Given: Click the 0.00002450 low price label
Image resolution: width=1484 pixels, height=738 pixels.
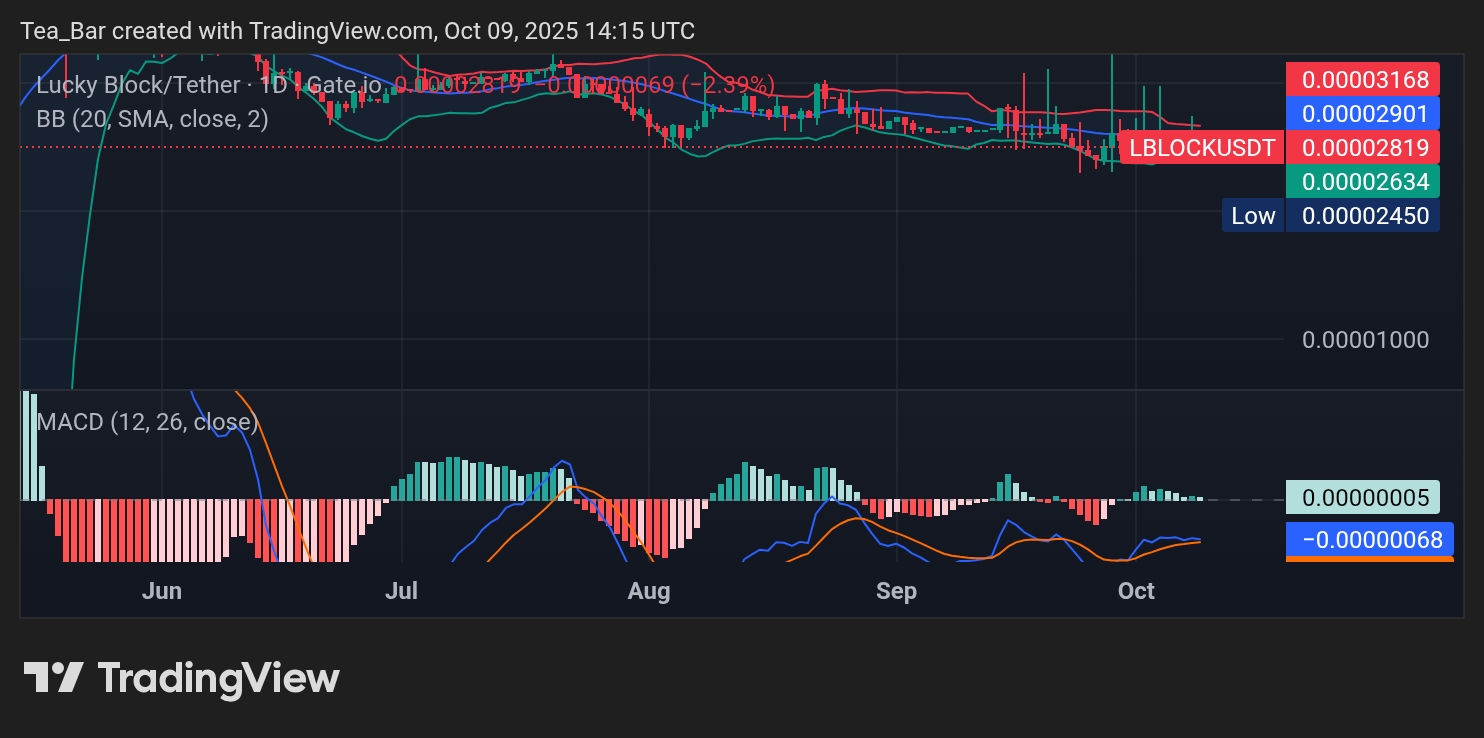Looking at the screenshot, I should pos(1364,215).
